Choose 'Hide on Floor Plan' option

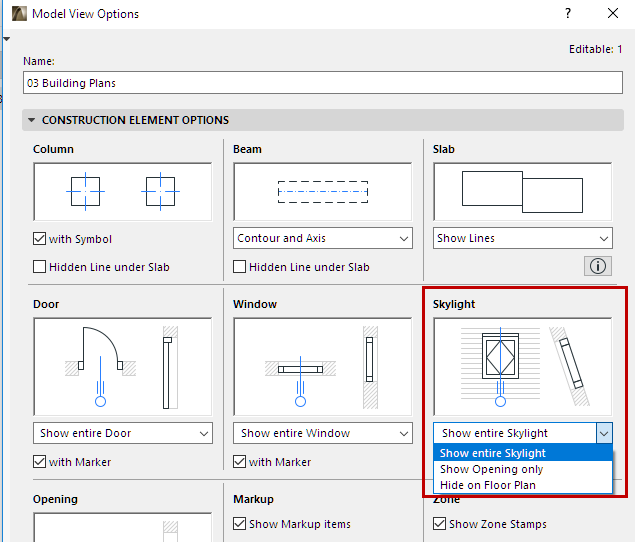coord(488,485)
